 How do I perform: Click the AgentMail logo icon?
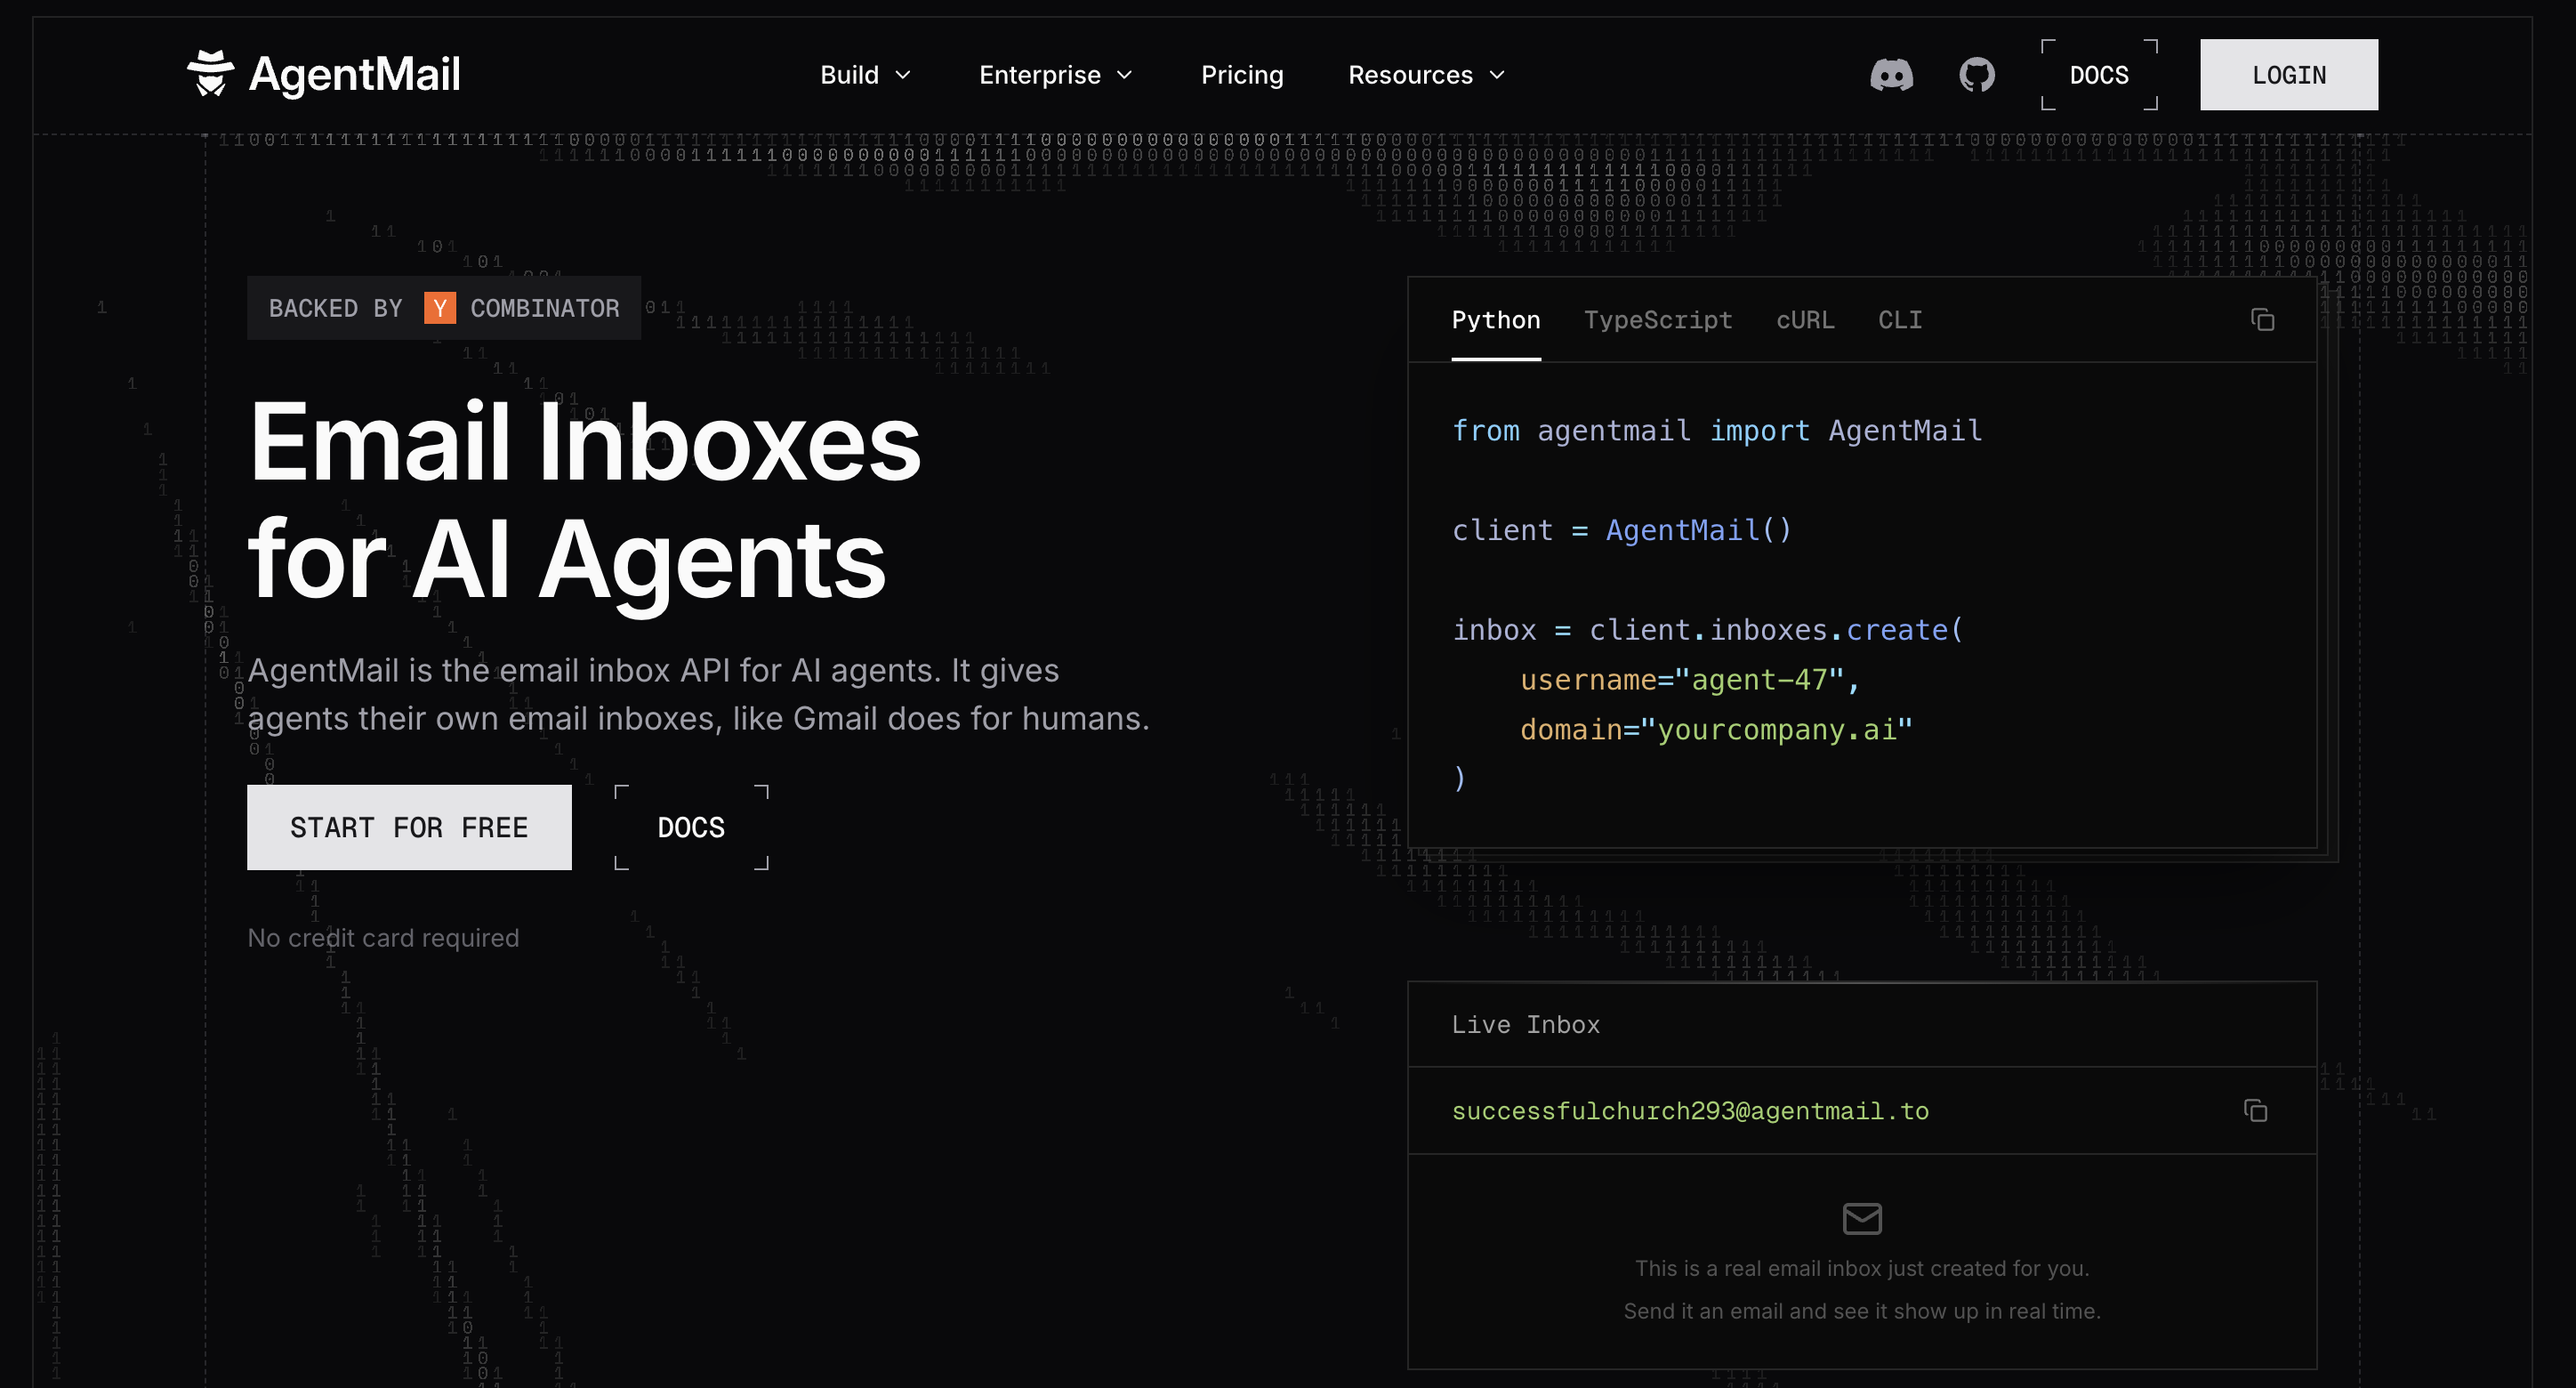tap(210, 74)
